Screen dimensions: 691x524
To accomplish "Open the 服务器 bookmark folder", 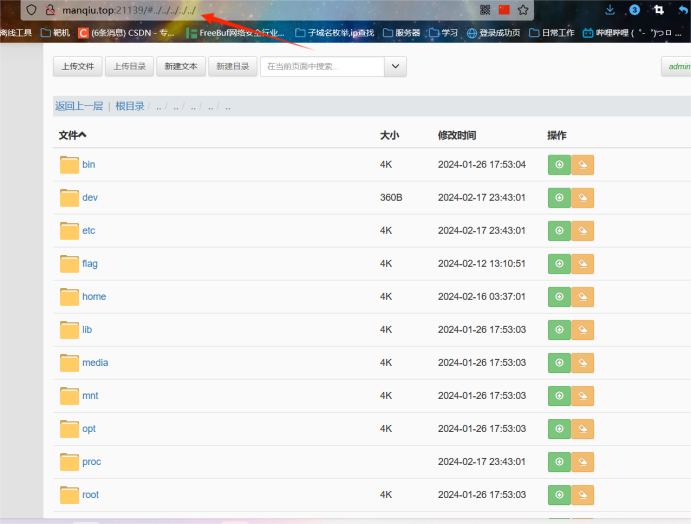I will (401, 33).
